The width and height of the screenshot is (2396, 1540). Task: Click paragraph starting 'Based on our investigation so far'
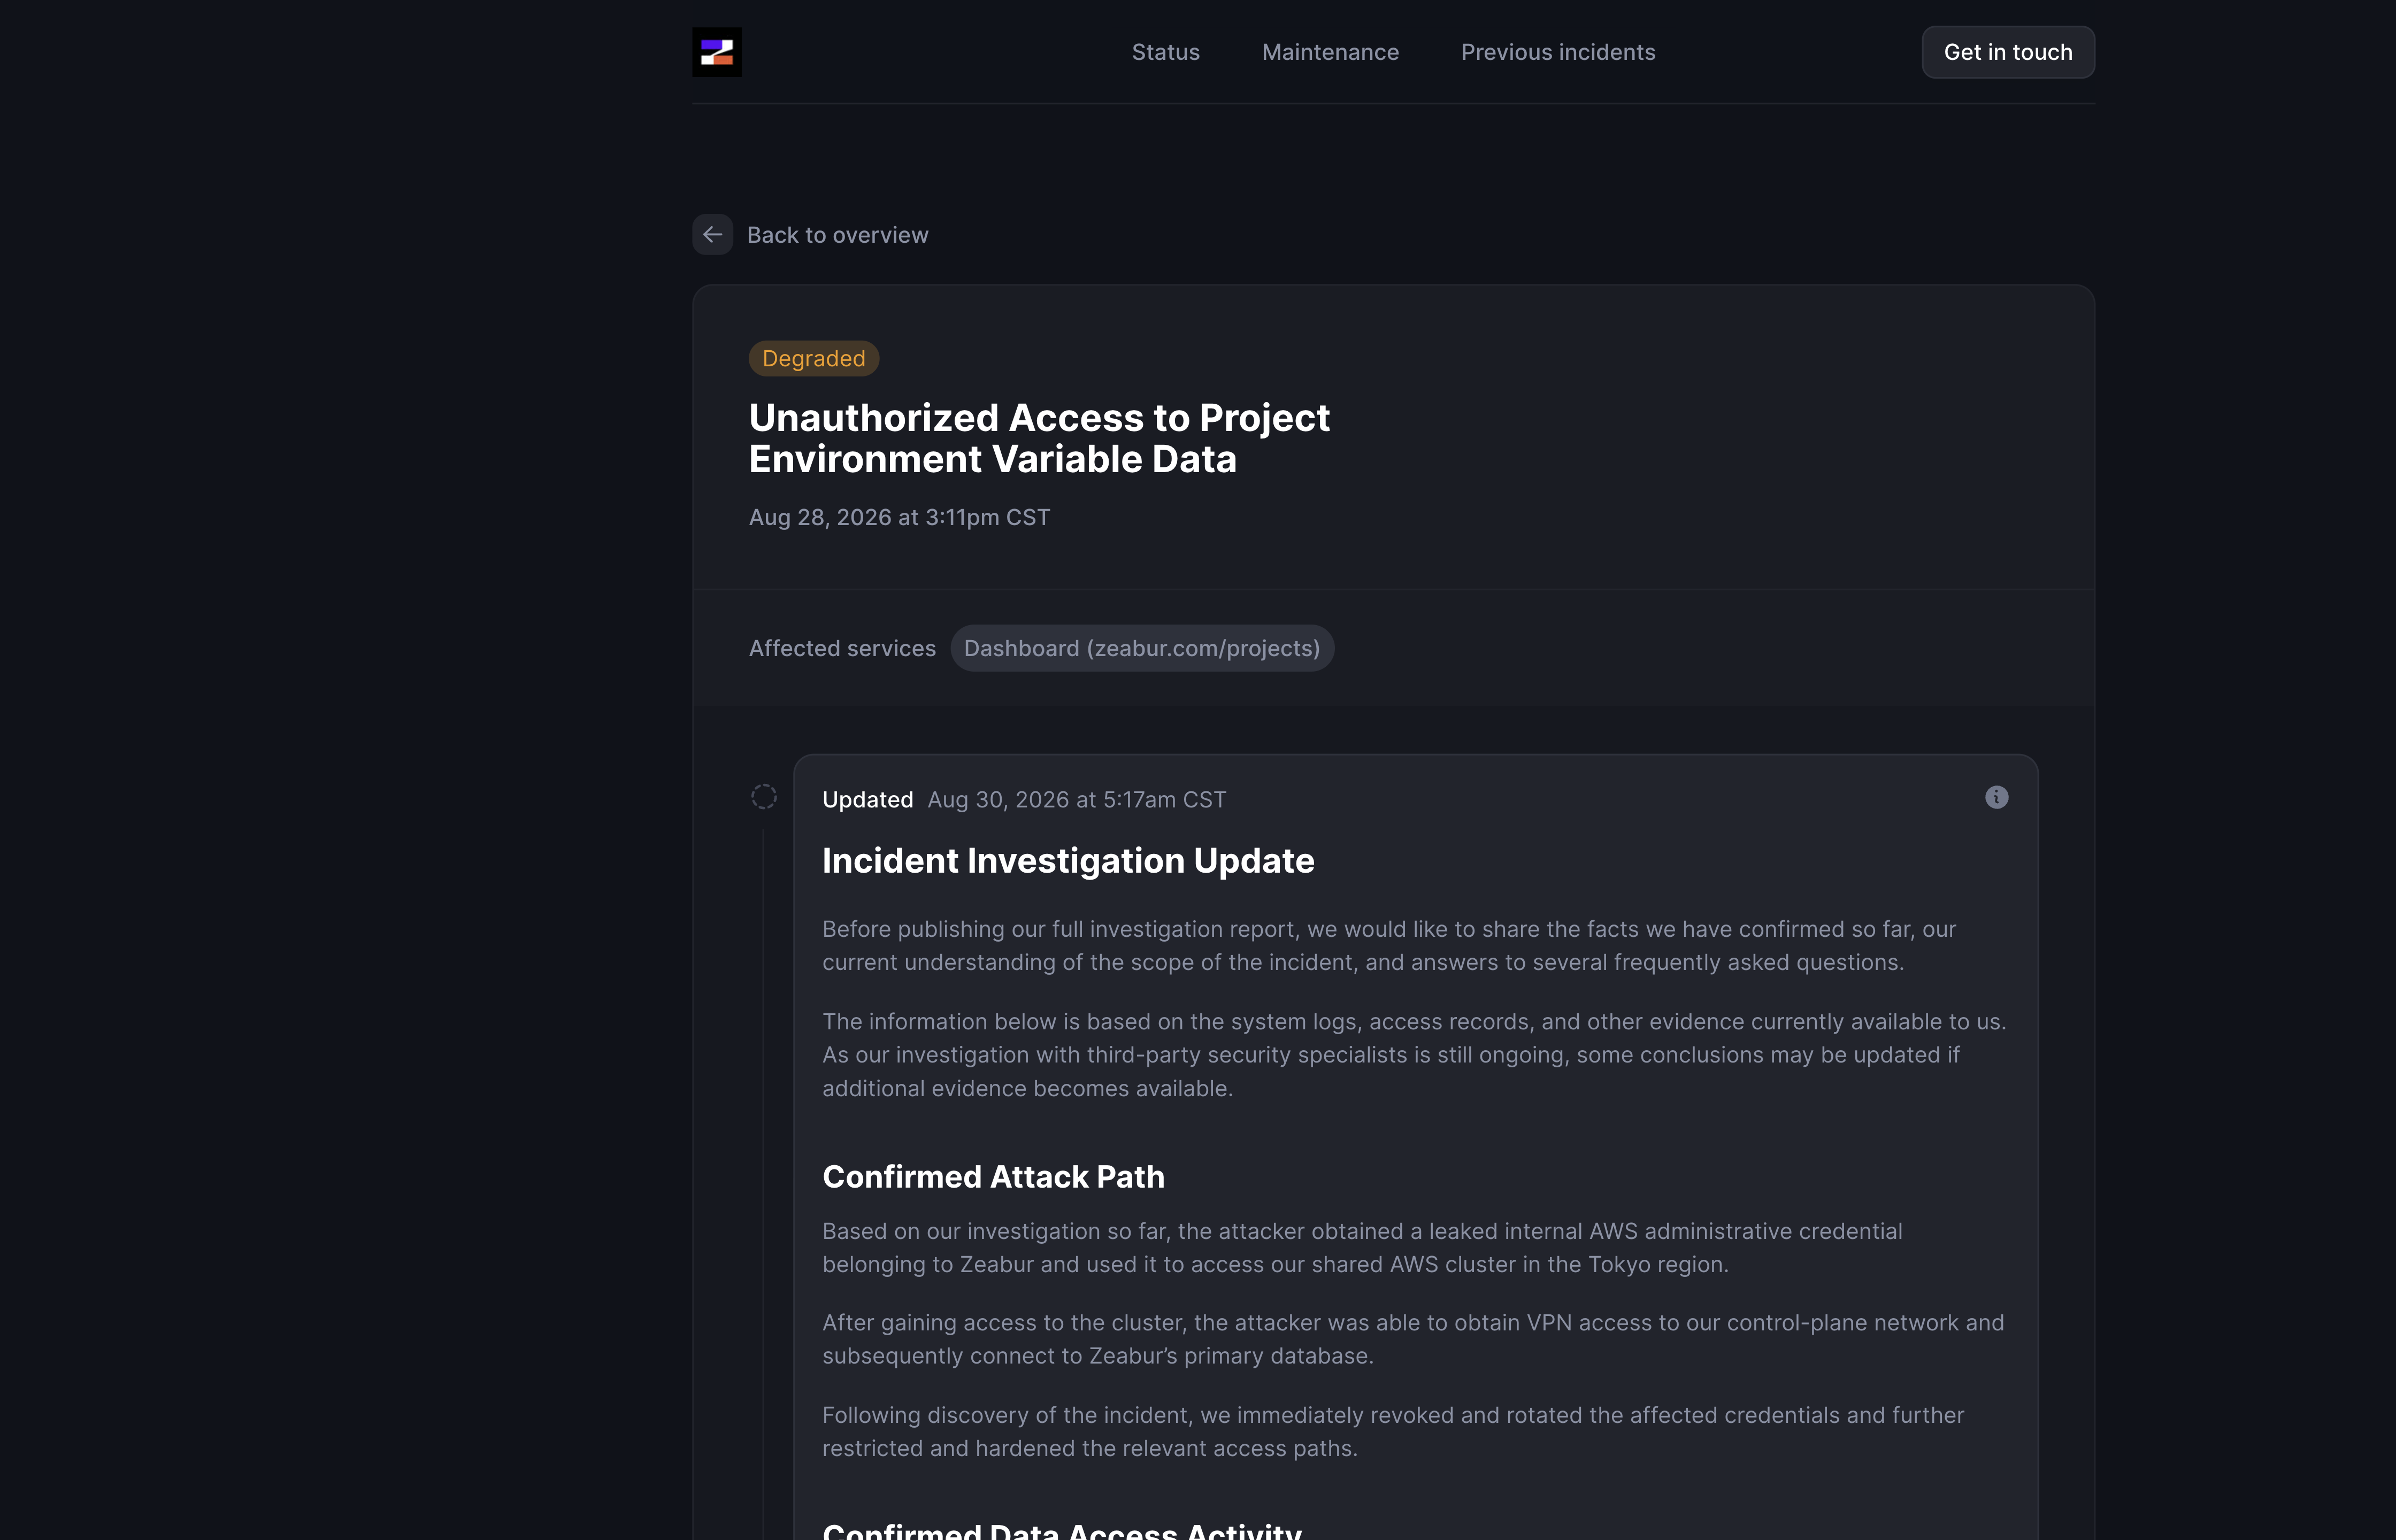point(1362,1248)
